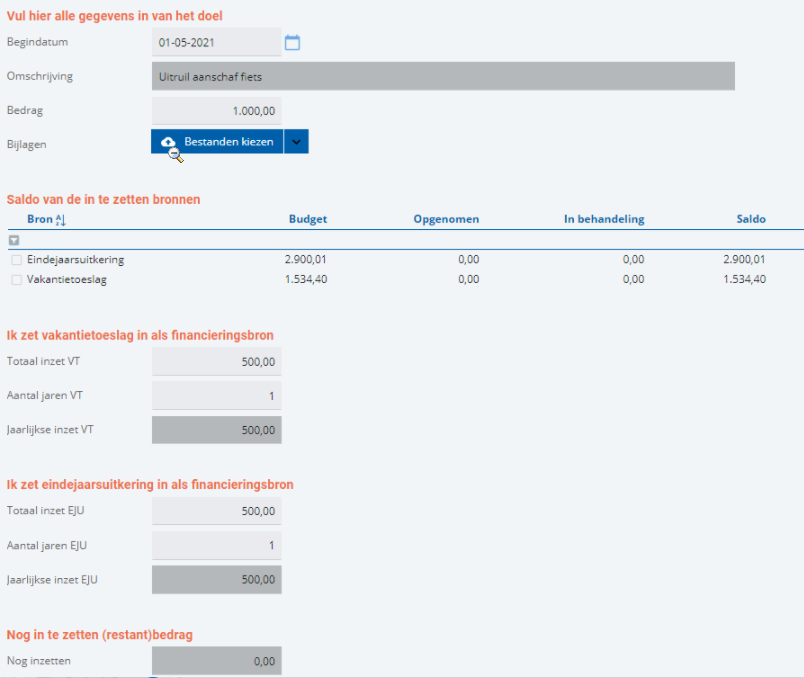Image resolution: width=804 pixels, height=678 pixels.
Task: Focus the Aantal jaren VT field
Action: 216,395
